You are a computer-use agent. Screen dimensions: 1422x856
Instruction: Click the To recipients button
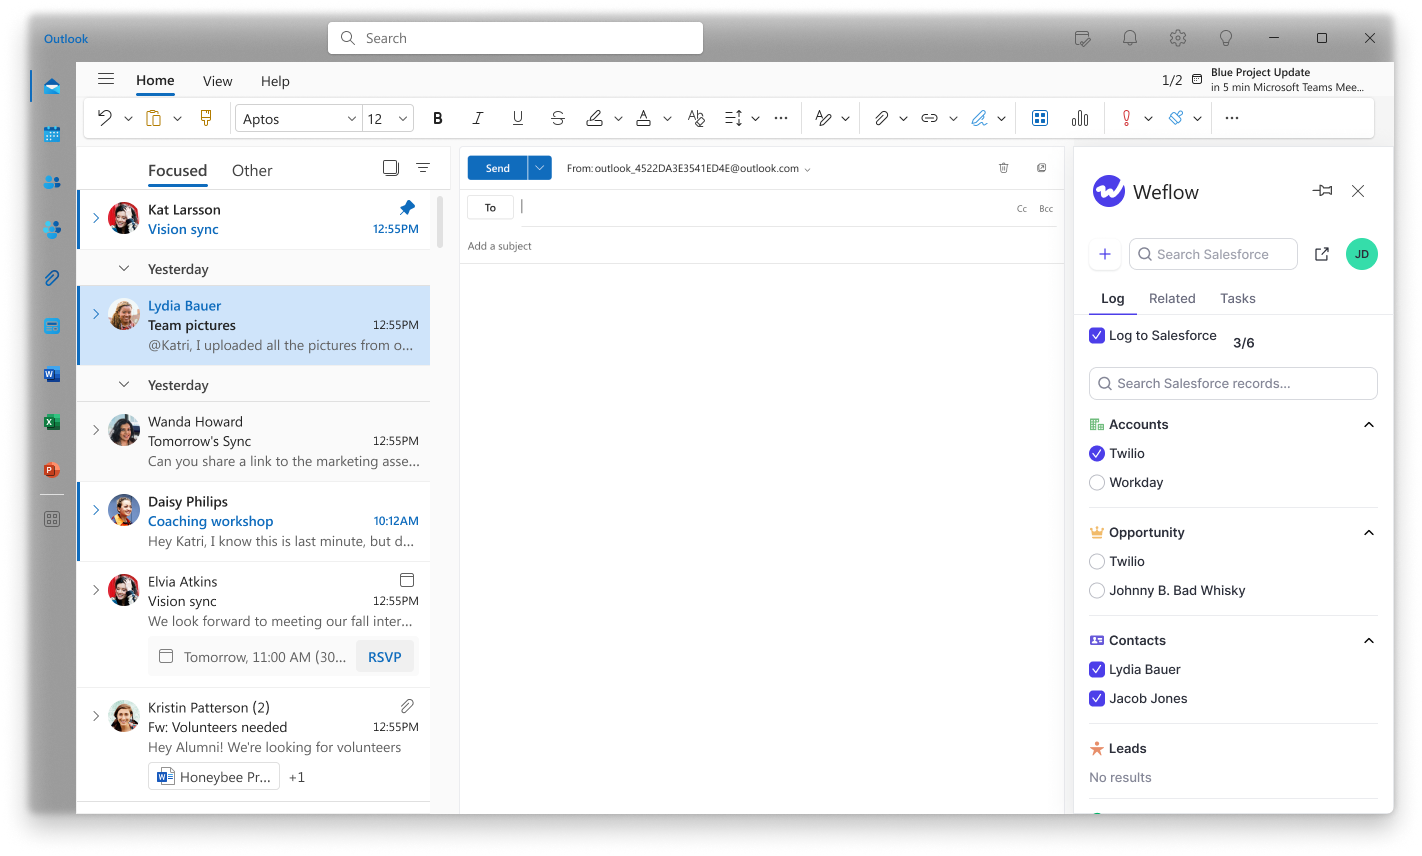pos(490,207)
